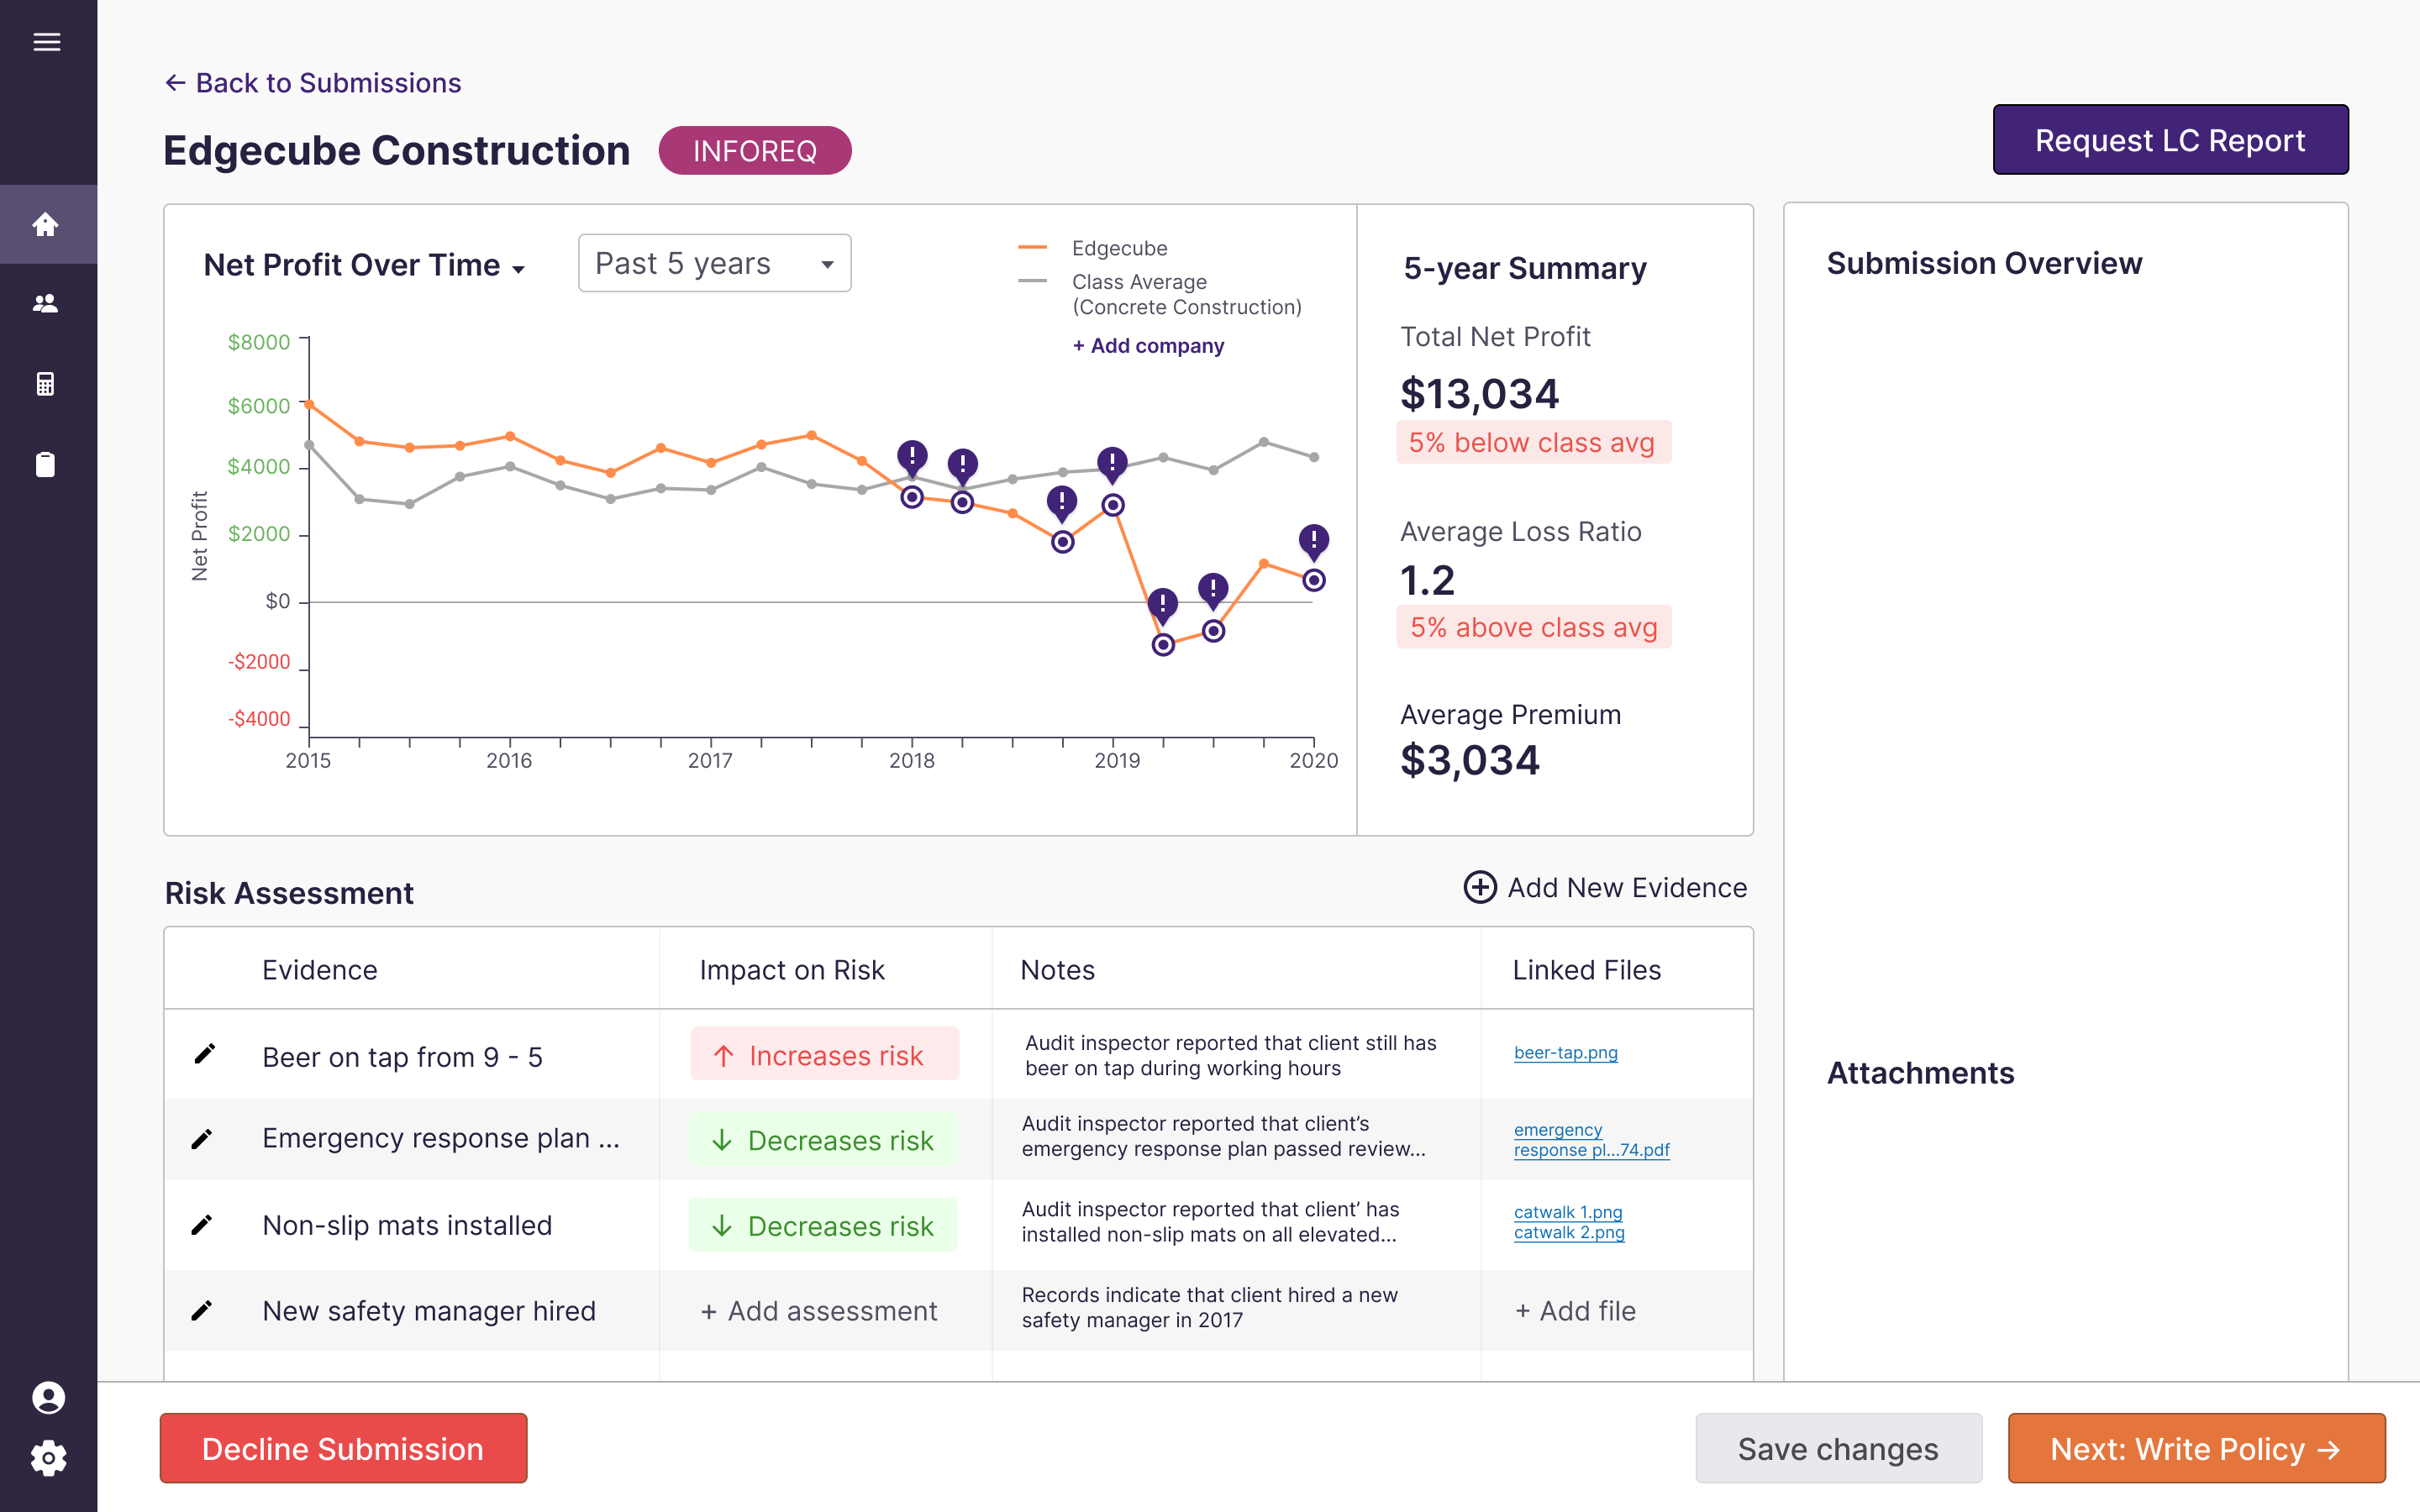Edit the Beer on tap evidence row
The width and height of the screenshot is (2420, 1512).
pos(204,1054)
